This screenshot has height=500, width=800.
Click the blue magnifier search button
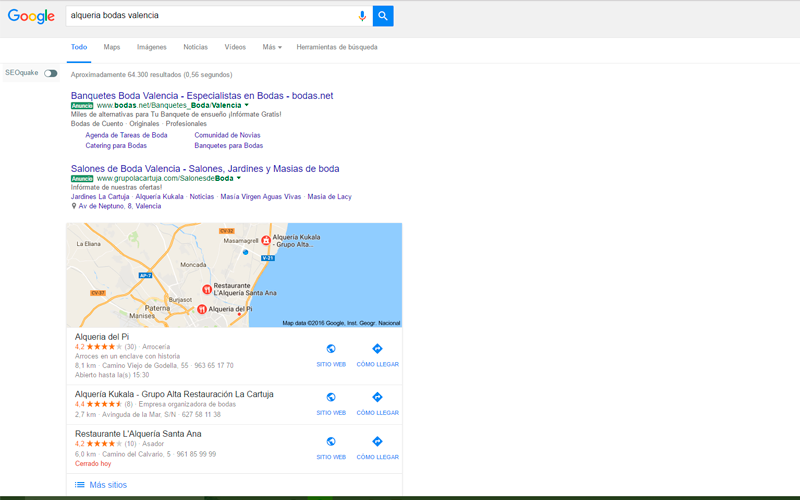point(383,16)
